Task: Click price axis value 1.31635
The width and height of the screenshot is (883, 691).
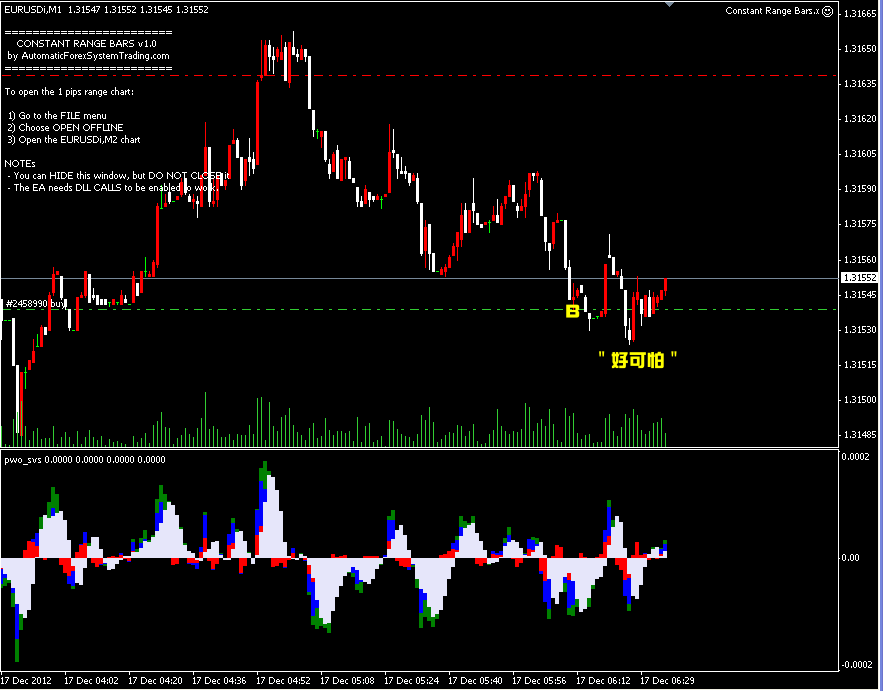Action: point(860,84)
